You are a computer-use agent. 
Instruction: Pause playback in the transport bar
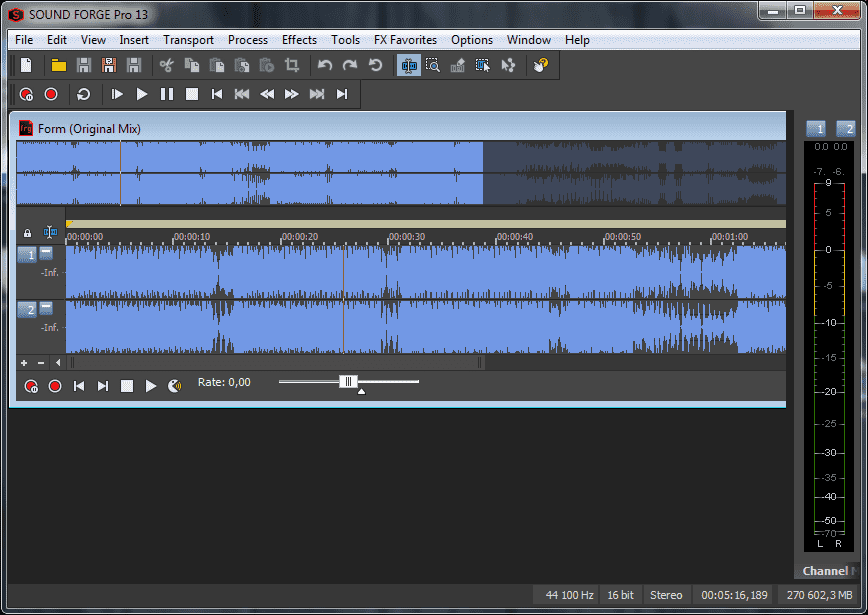(x=167, y=95)
